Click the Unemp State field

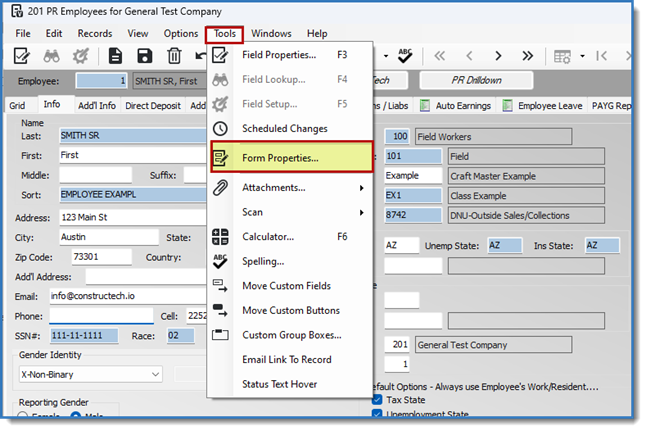point(505,245)
